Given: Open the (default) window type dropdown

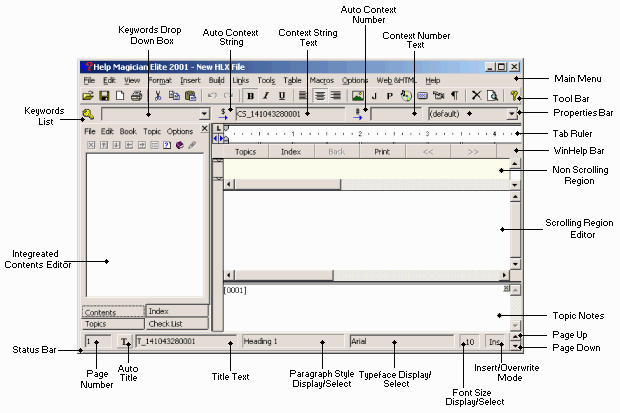Looking at the screenshot, I should point(512,114).
